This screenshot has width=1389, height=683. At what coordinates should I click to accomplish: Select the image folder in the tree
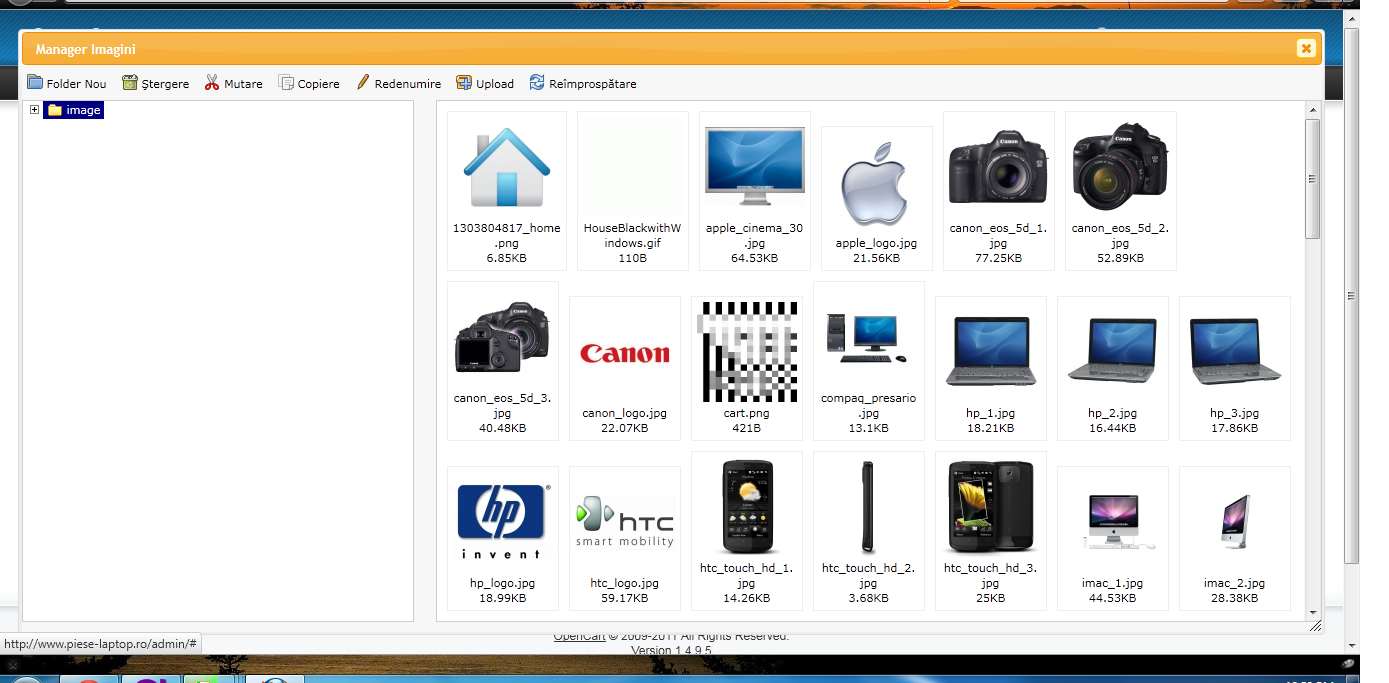point(74,110)
